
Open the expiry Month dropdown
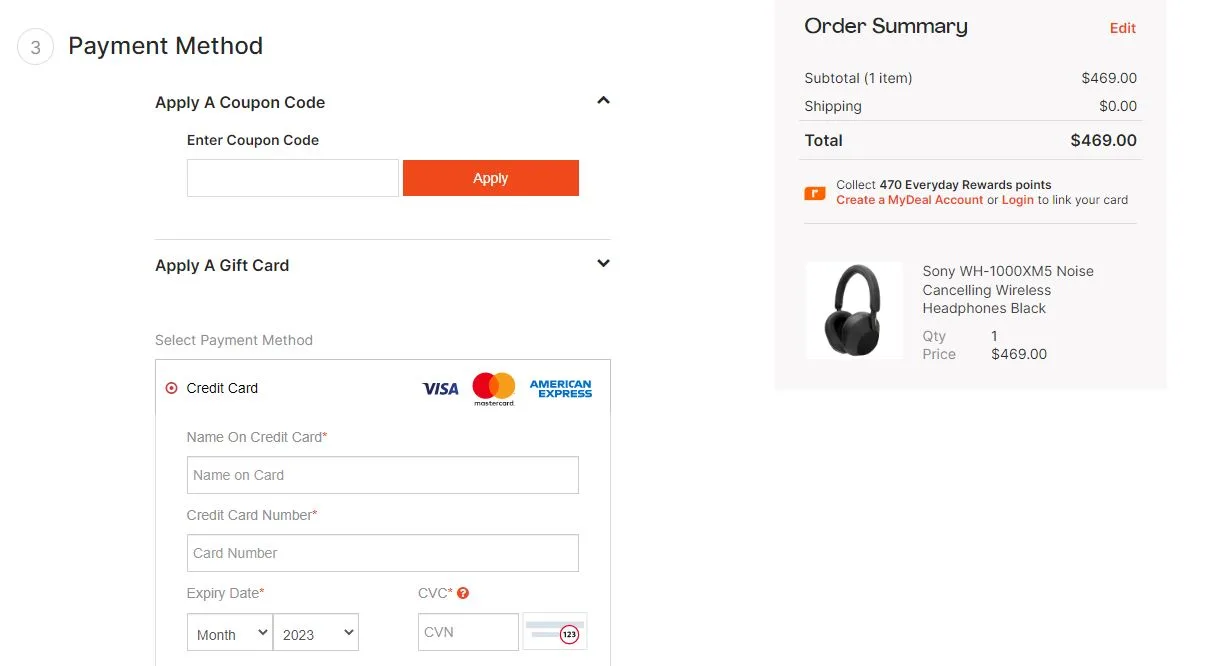point(229,632)
